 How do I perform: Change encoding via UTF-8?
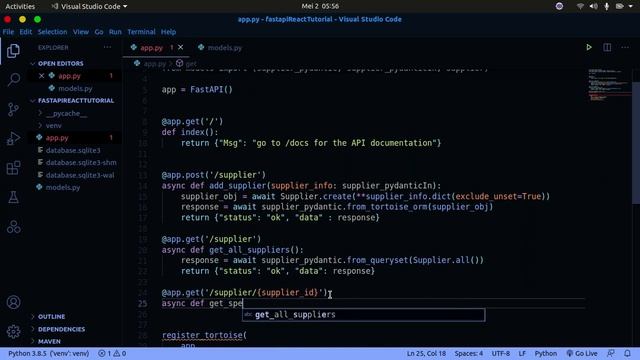coord(501,353)
